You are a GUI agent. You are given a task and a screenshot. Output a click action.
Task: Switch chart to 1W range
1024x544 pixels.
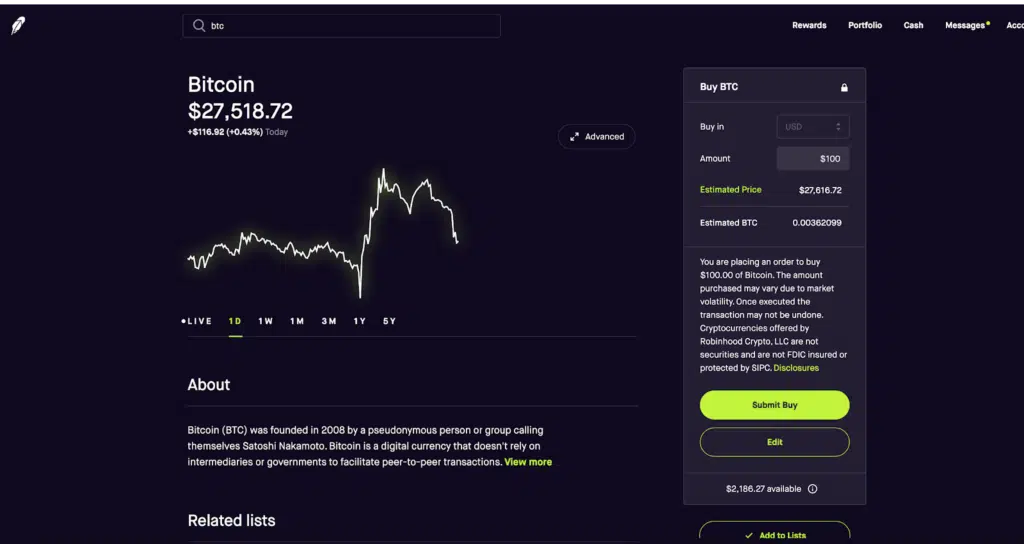click(265, 321)
